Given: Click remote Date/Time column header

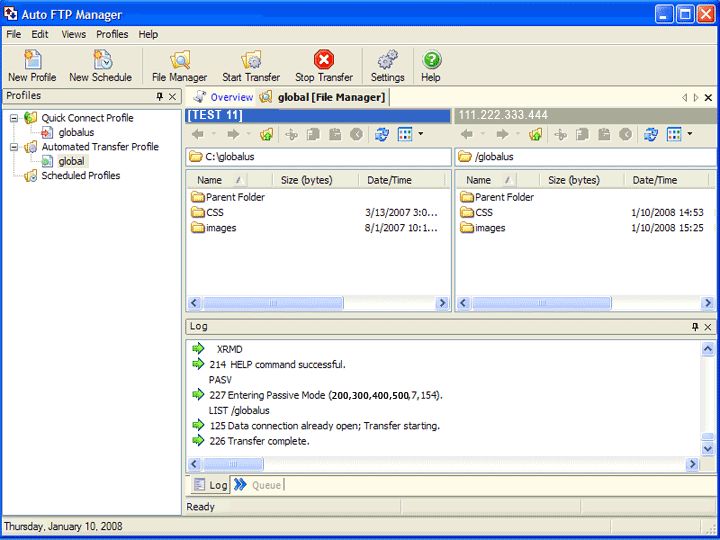Looking at the screenshot, I should pyautogui.click(x=667, y=180).
